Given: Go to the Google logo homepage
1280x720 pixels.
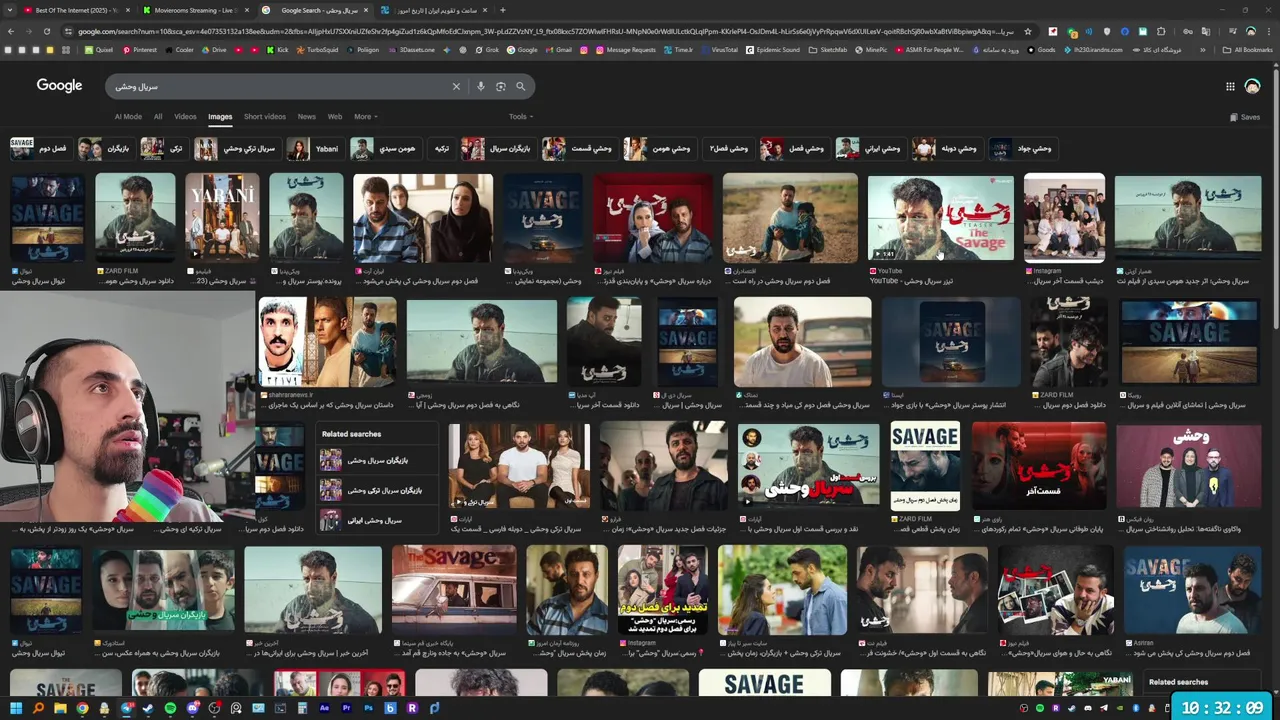Looking at the screenshot, I should [x=59, y=86].
